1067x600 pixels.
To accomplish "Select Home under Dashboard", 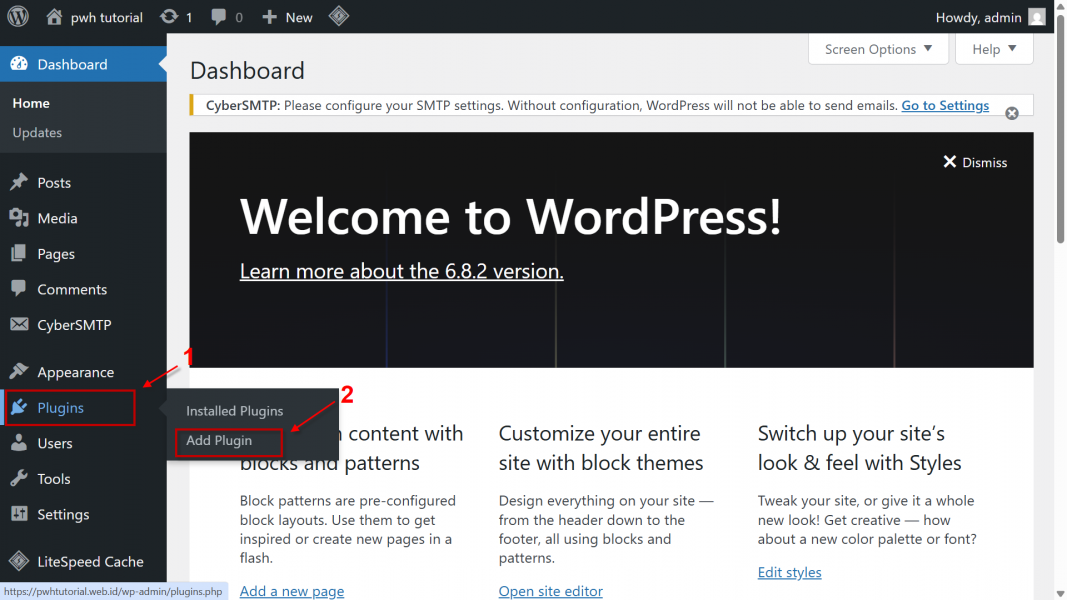I will 31,103.
